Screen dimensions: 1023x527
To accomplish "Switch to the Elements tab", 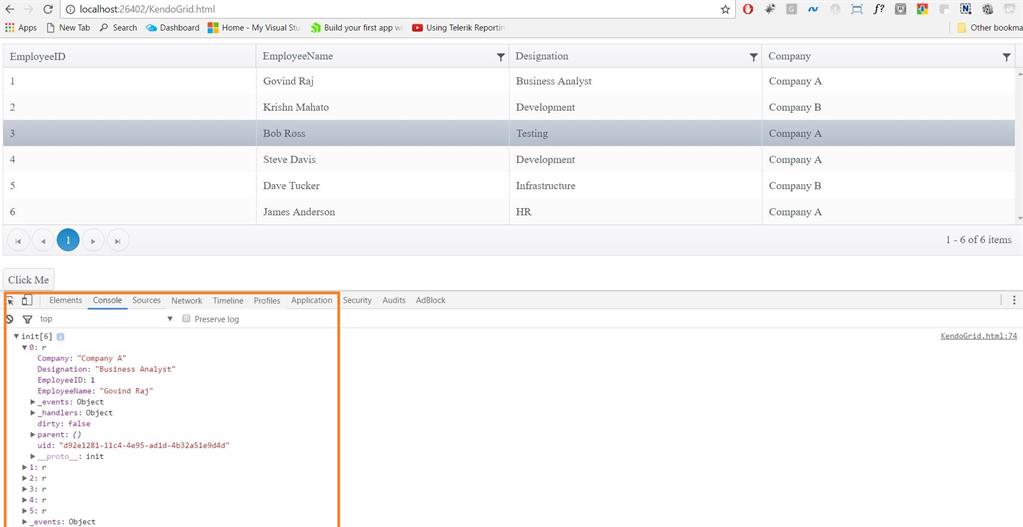I will coord(65,300).
